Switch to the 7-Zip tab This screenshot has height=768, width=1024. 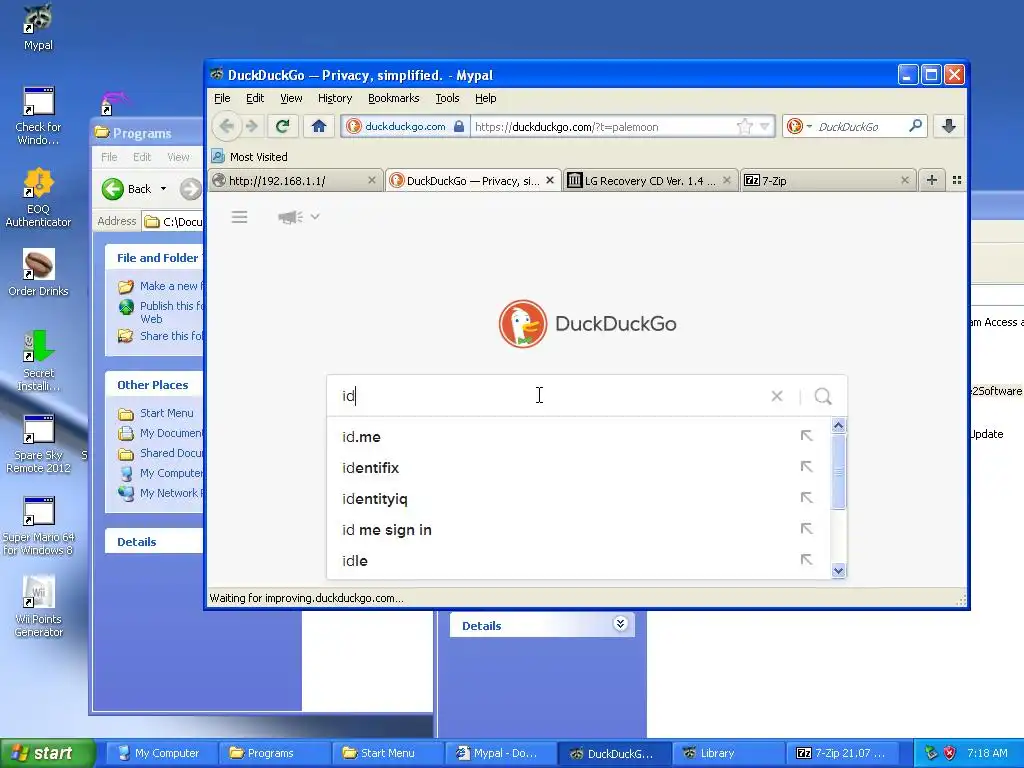pos(827,181)
